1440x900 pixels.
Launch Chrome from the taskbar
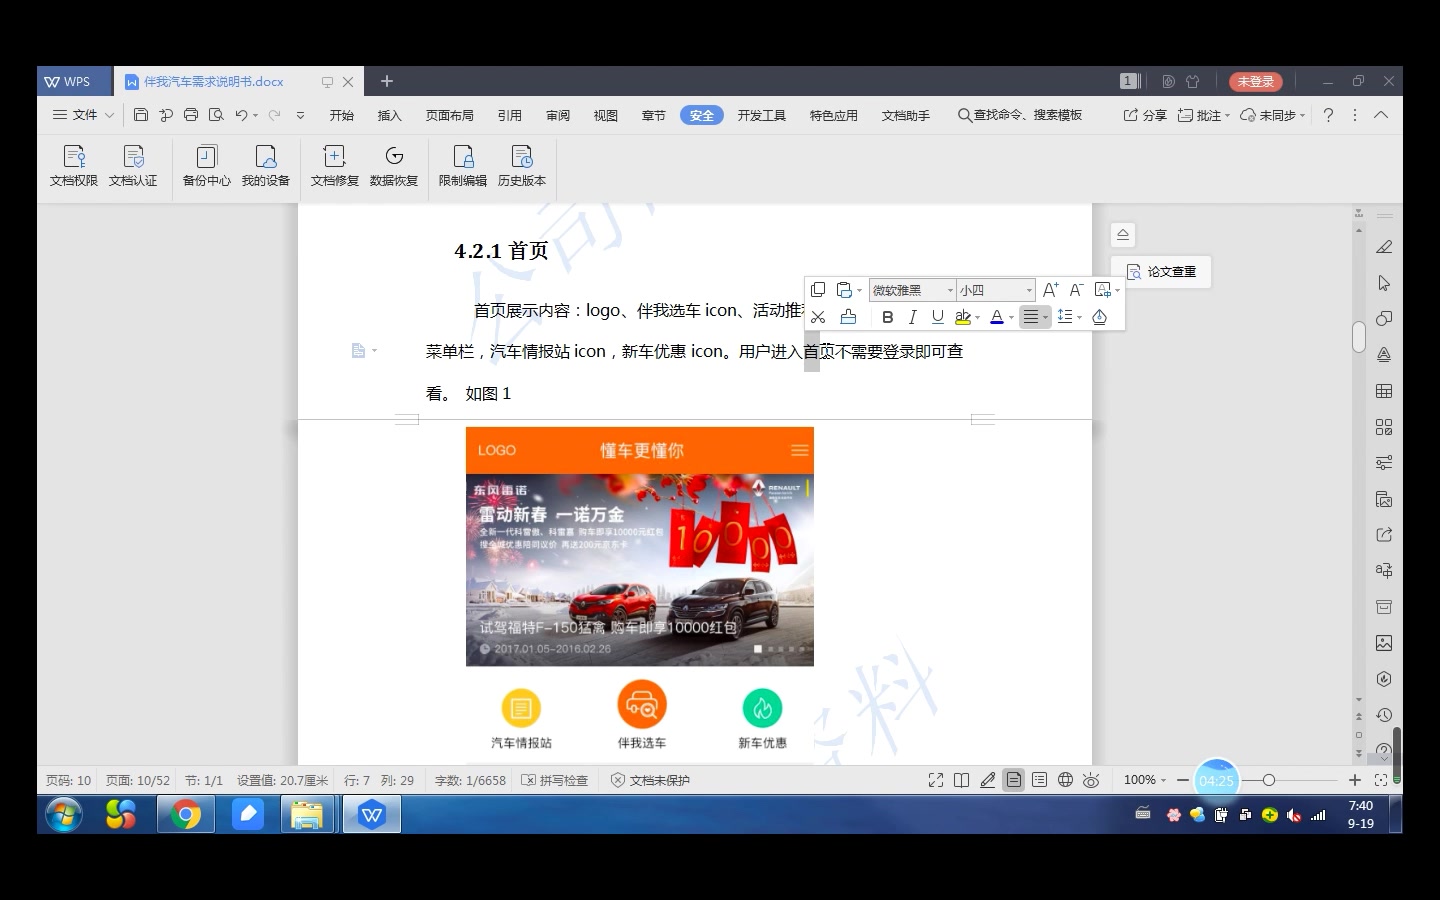(186, 815)
